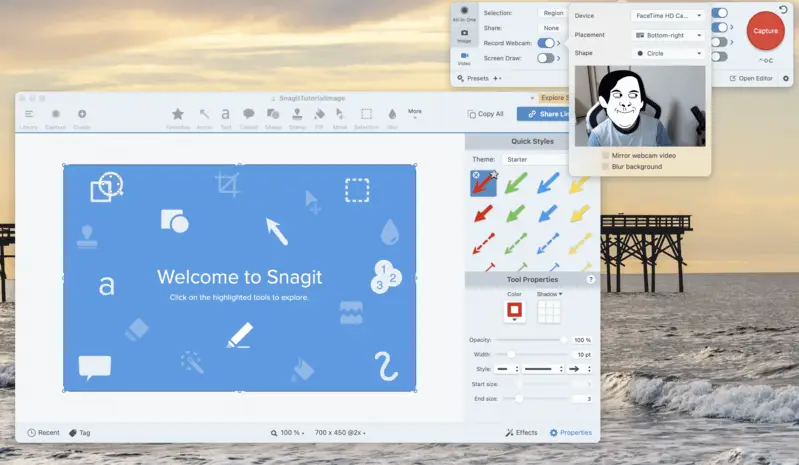Apply the solid blue arrow in top row
Viewport: 799px width, 465px height.
click(548, 183)
